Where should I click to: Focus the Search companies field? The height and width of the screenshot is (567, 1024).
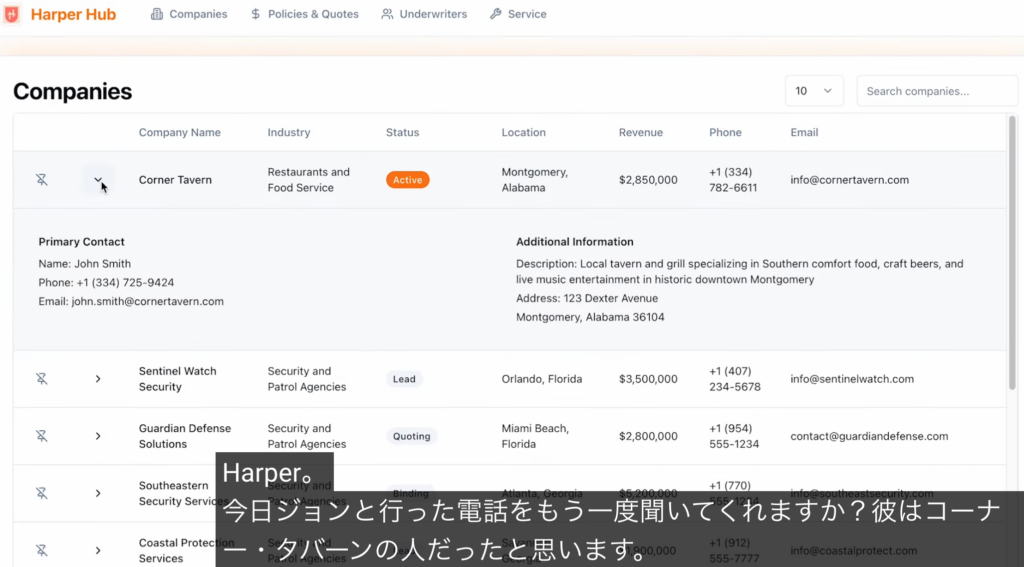pos(937,91)
